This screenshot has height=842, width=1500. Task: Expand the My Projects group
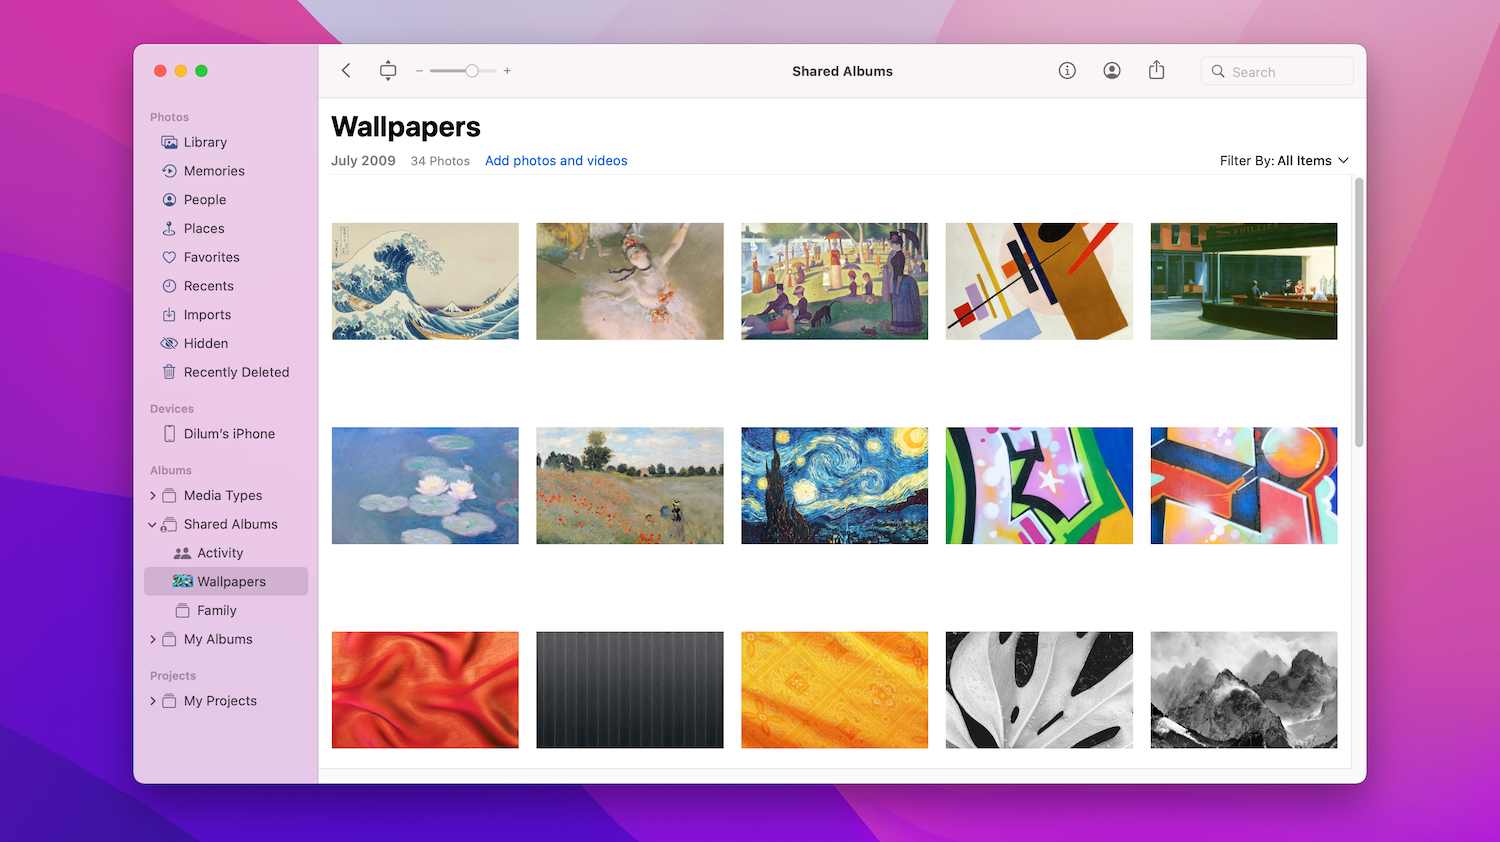(152, 702)
